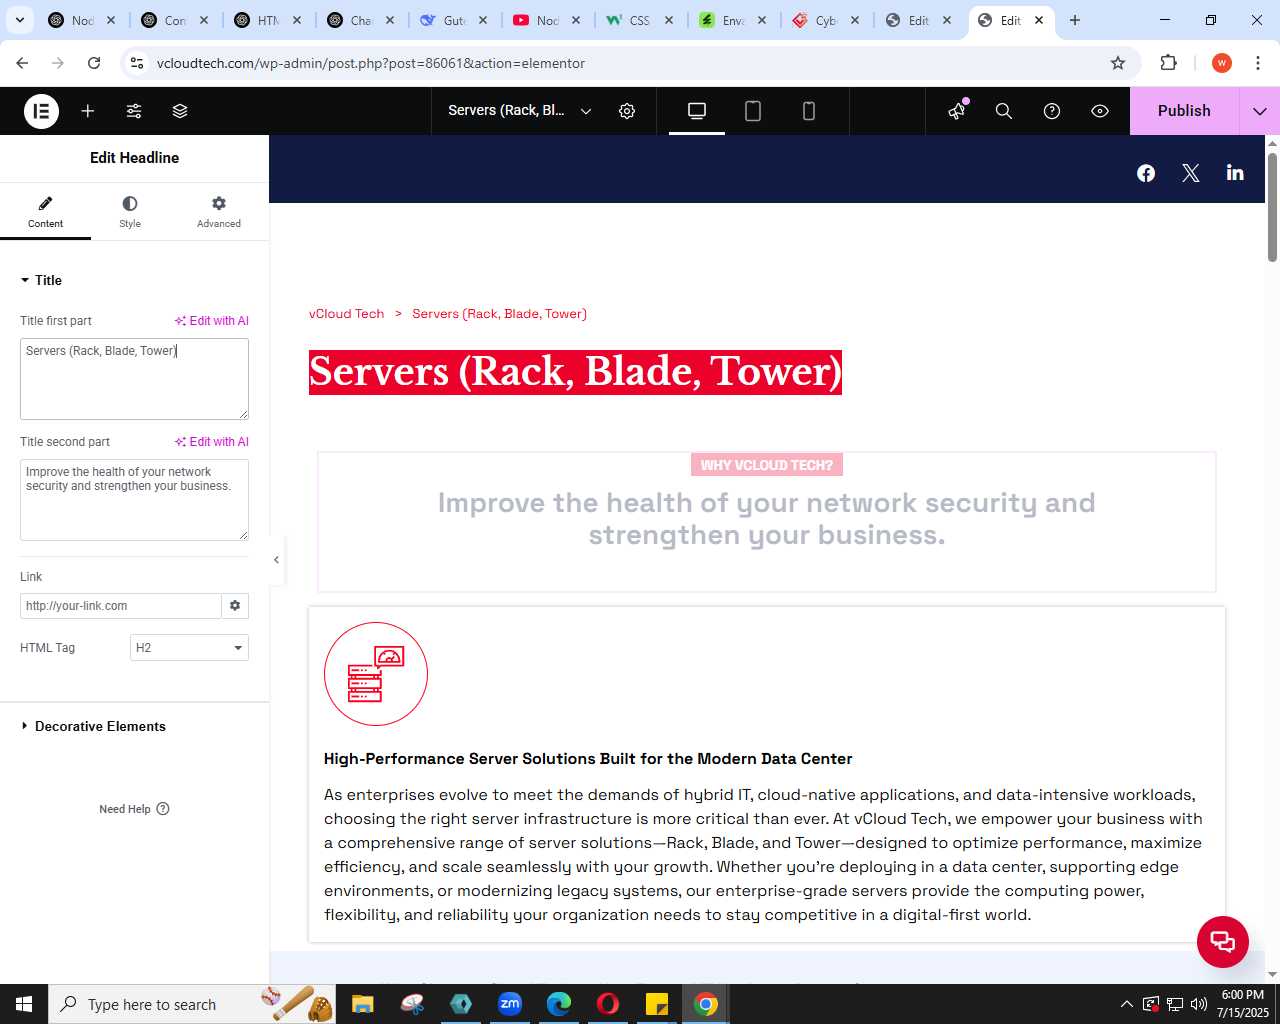Click the circular server illustration icon
Image resolution: width=1280 pixels, height=1024 pixels.
[376, 674]
